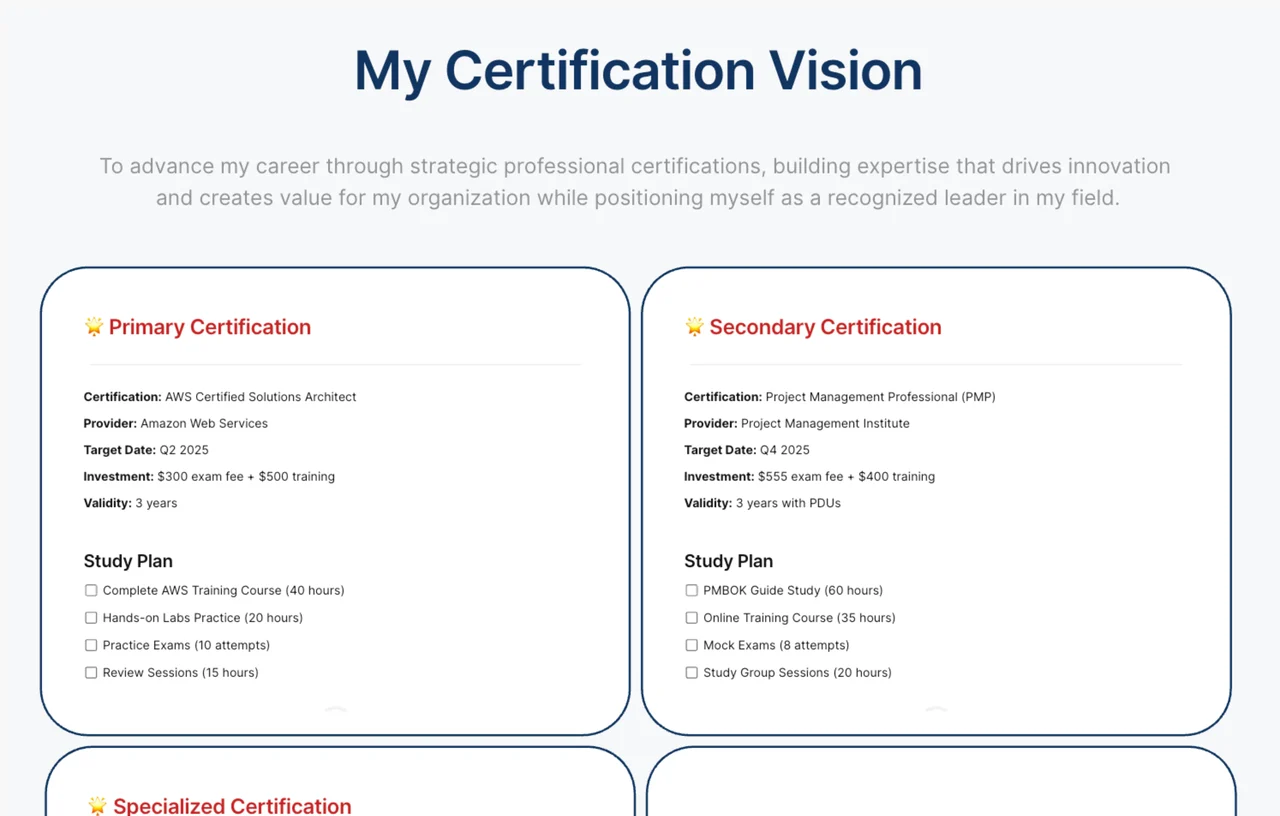Click star icon beside Primary Certification
Image resolution: width=1280 pixels, height=816 pixels.
94,326
